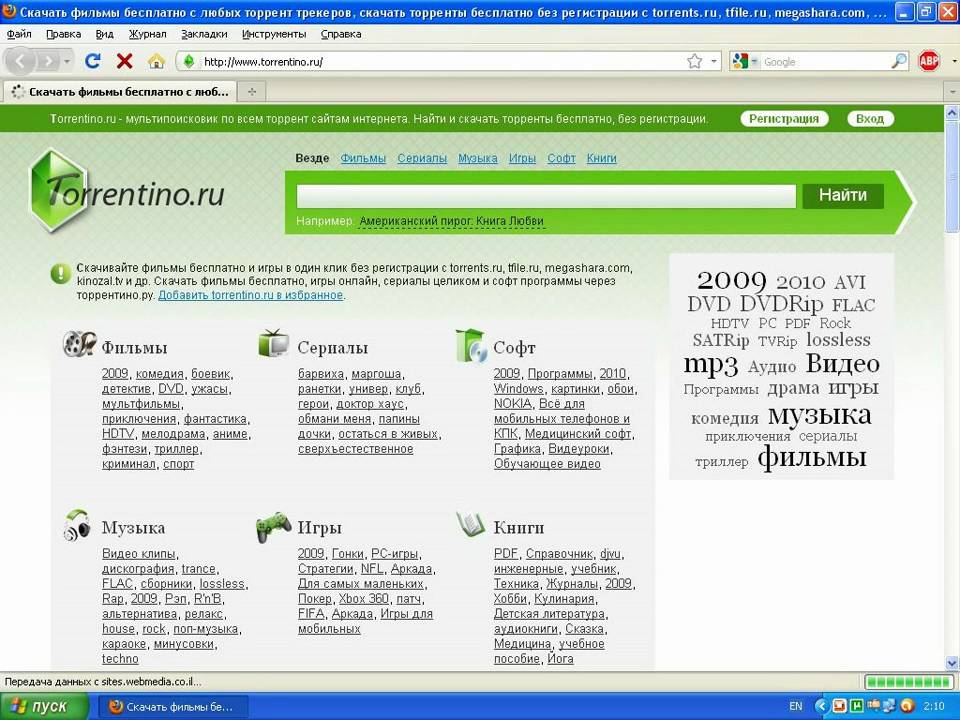Click the film reel icon next to Фильмы

point(80,344)
